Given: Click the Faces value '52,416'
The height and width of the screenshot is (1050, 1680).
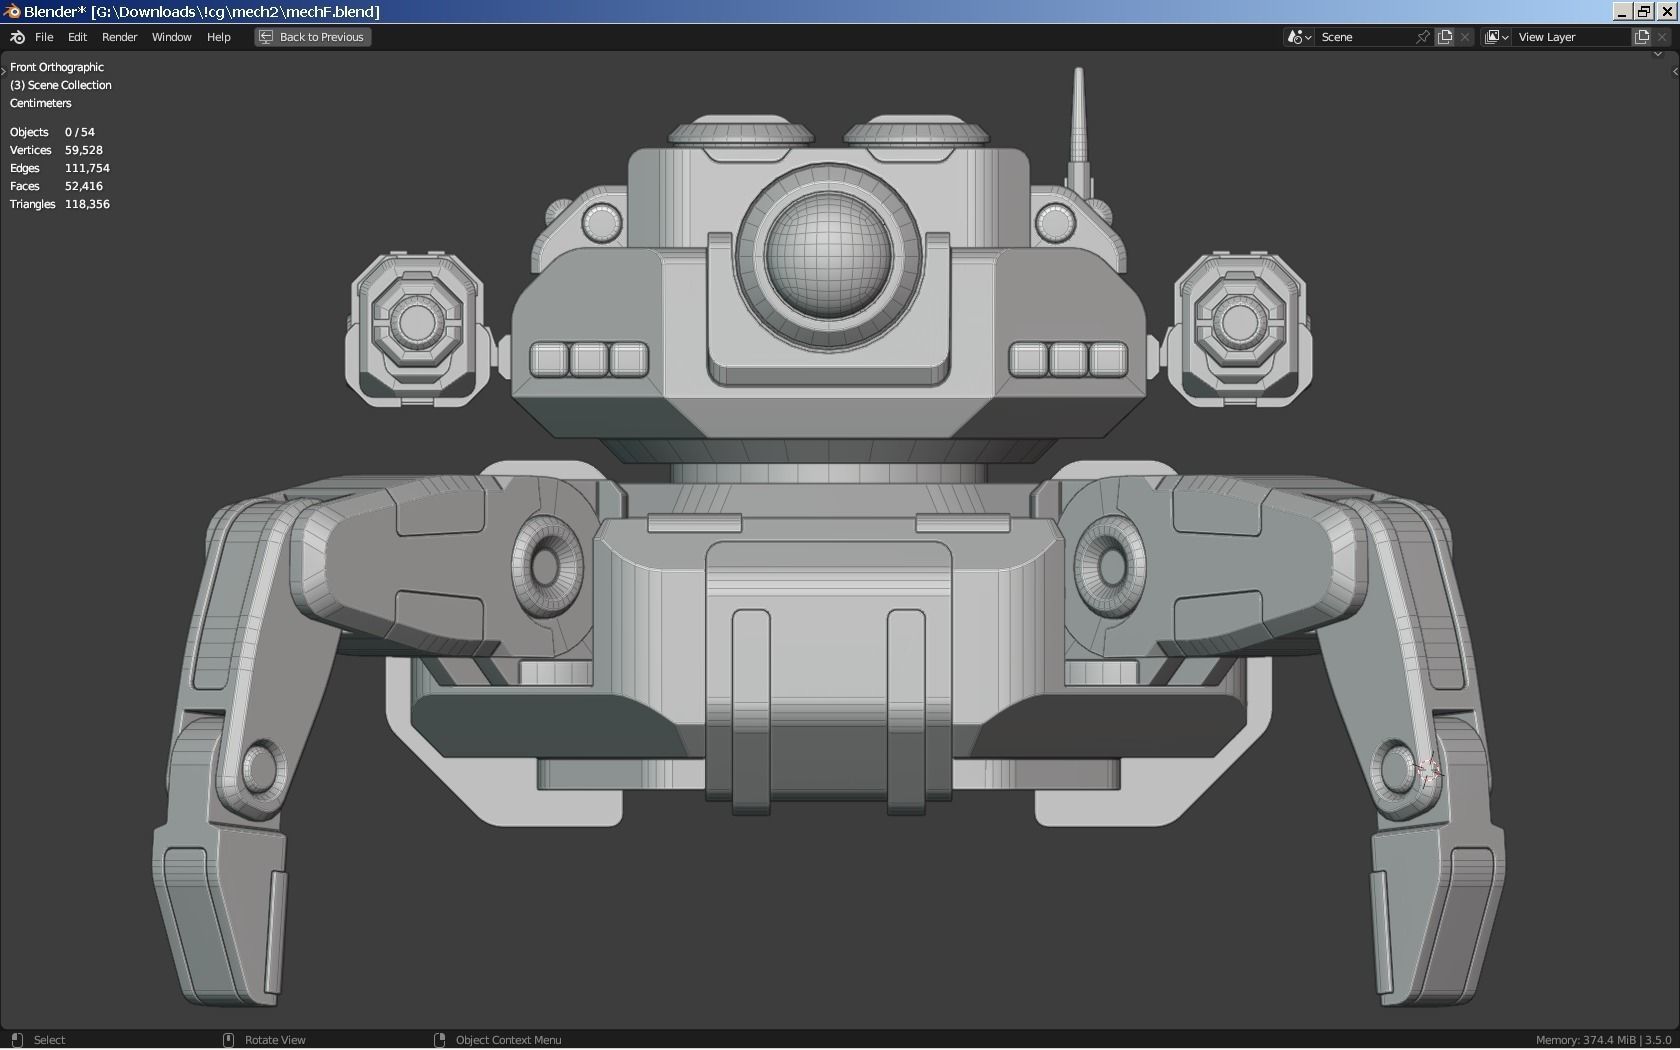Looking at the screenshot, I should 84,186.
